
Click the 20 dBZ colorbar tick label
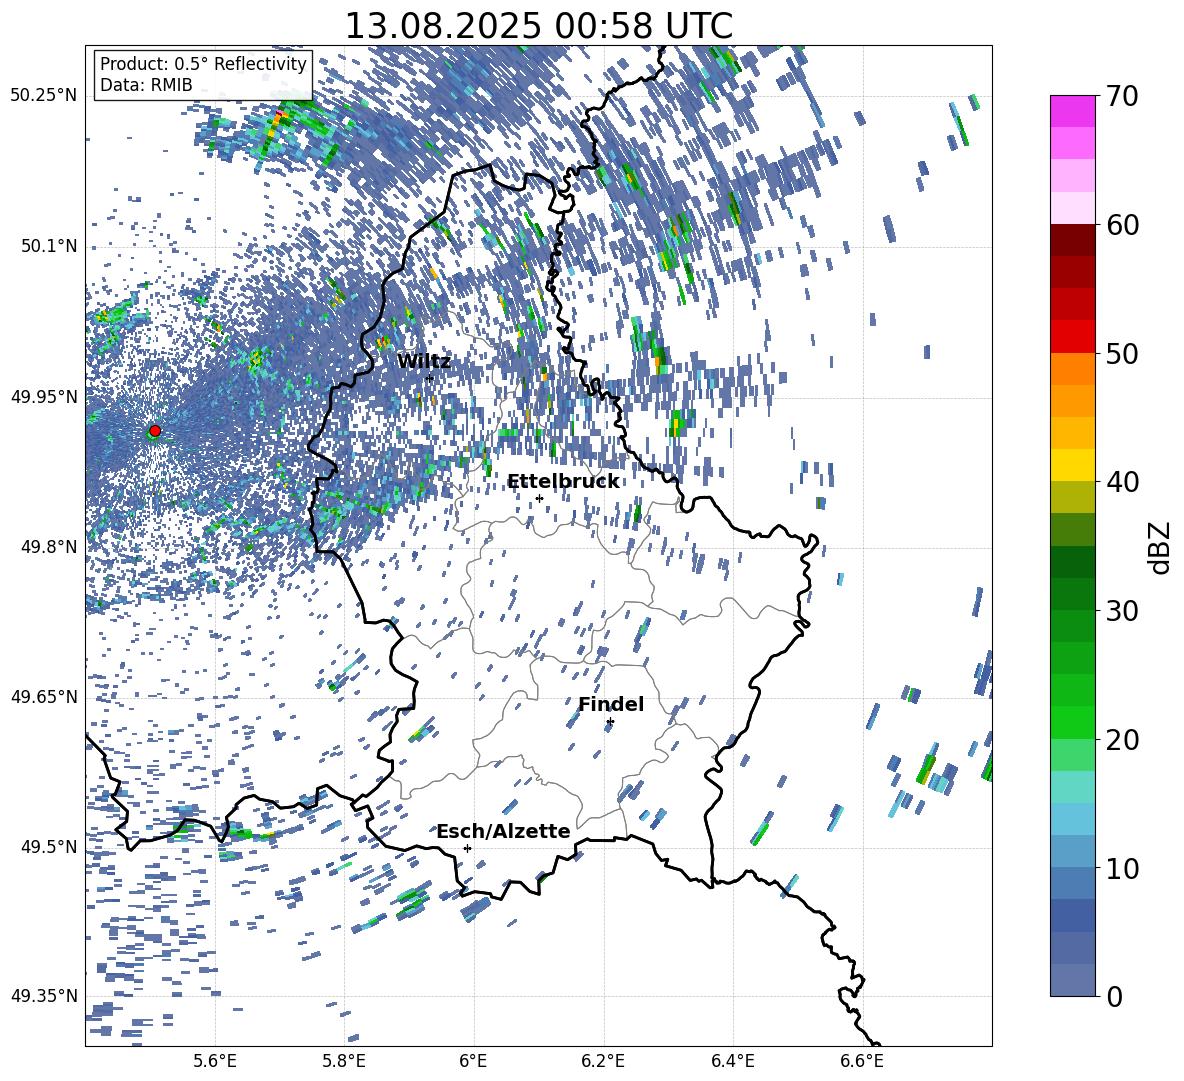tap(1122, 739)
